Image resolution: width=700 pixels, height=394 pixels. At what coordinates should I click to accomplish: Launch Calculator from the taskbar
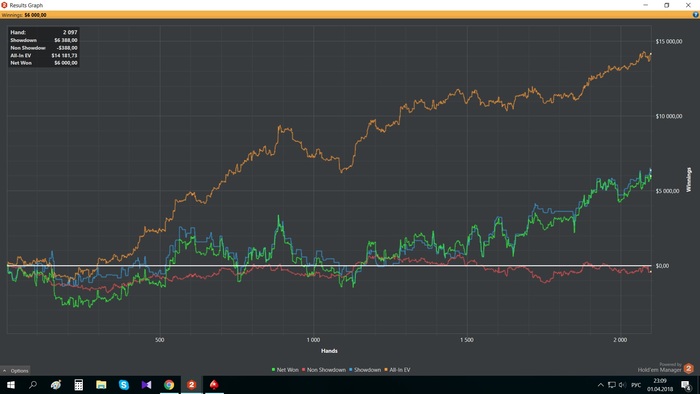pos(79,385)
